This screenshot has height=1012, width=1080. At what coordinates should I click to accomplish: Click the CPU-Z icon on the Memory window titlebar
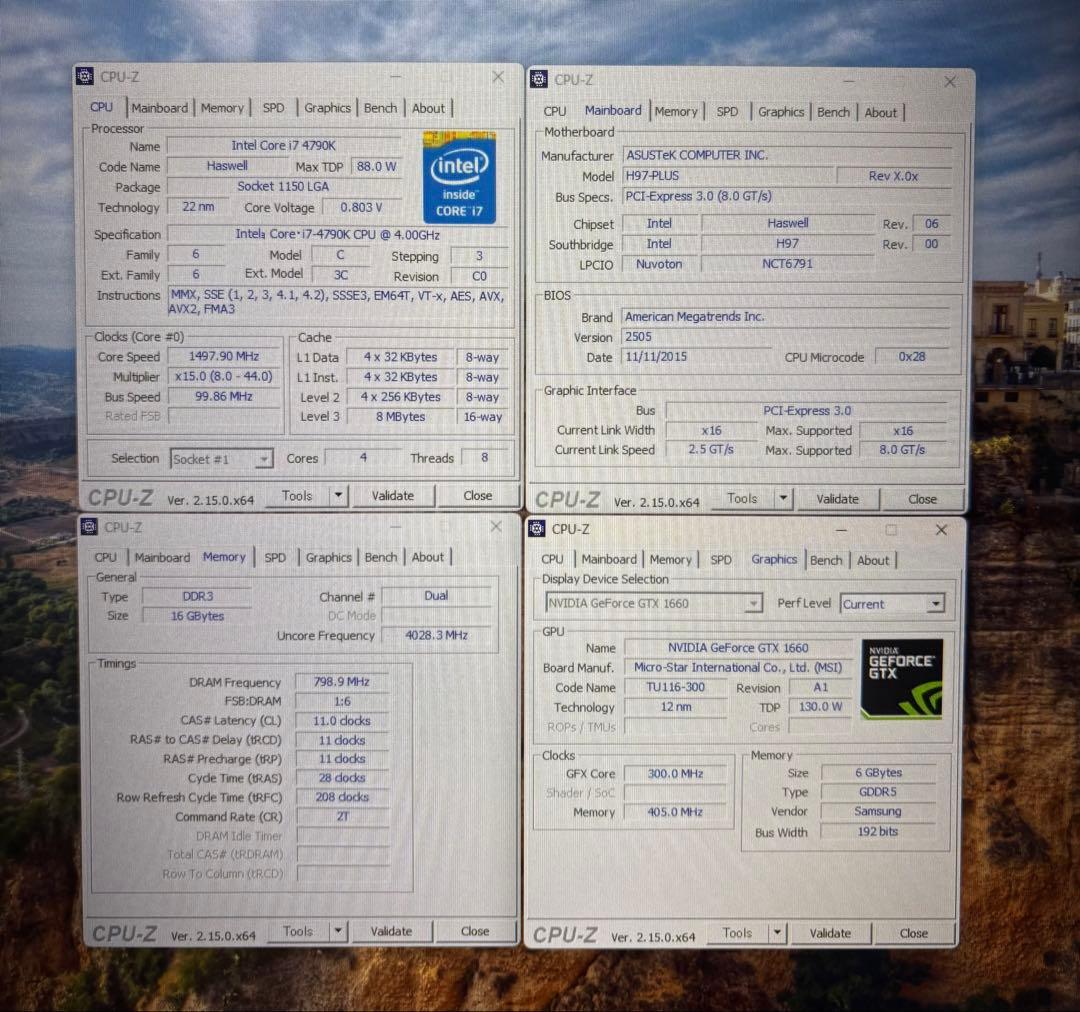(88, 527)
